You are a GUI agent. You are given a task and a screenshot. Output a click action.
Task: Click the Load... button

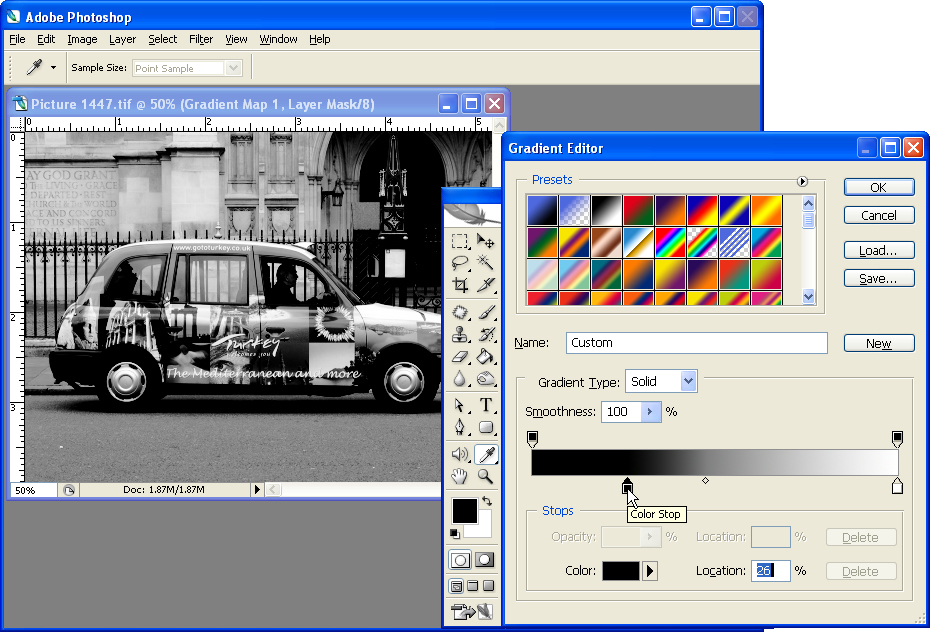878,251
